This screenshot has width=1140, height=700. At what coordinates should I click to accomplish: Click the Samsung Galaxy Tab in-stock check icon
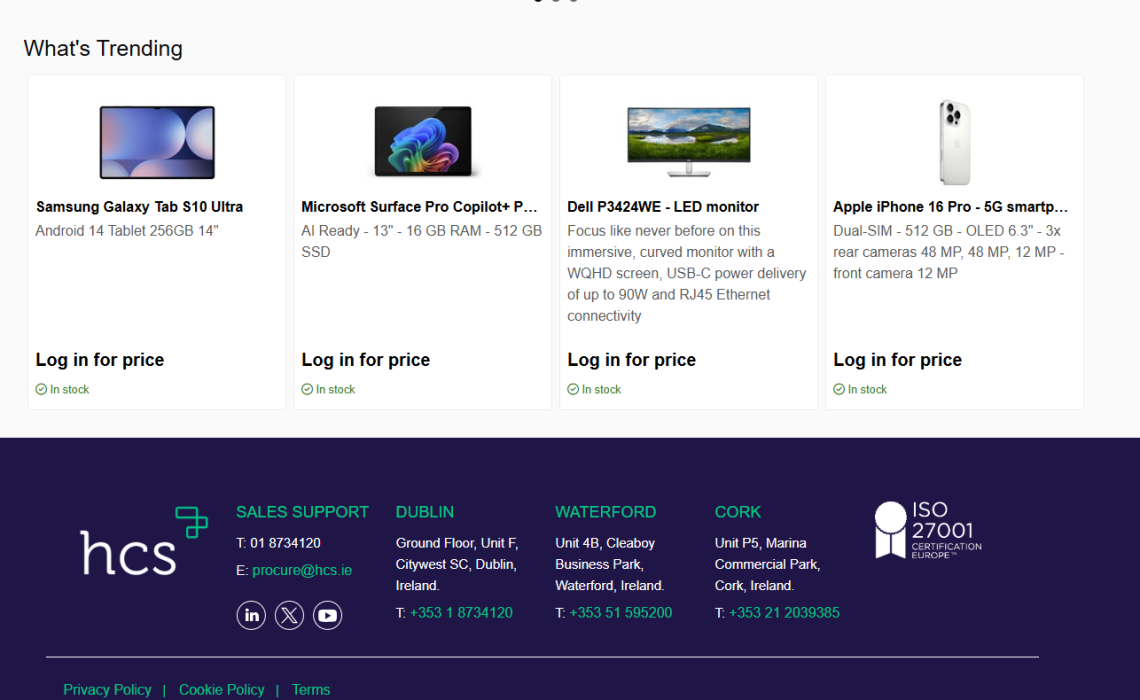pyautogui.click(x=41, y=390)
